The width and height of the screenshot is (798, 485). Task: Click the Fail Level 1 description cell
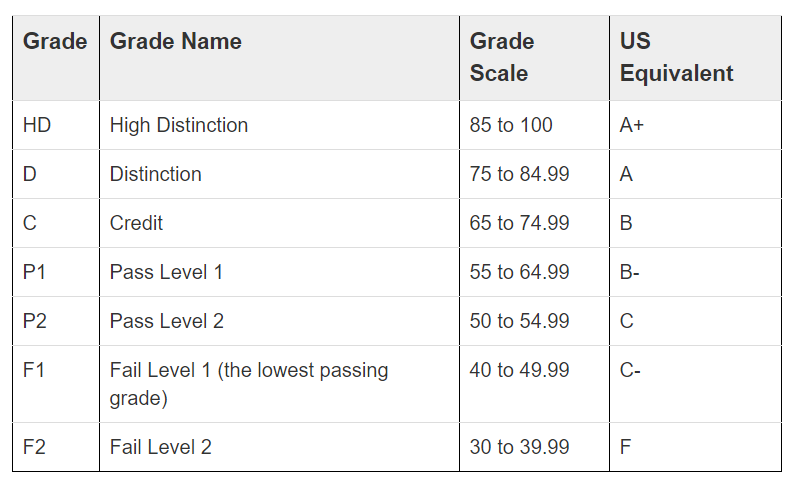click(248, 384)
